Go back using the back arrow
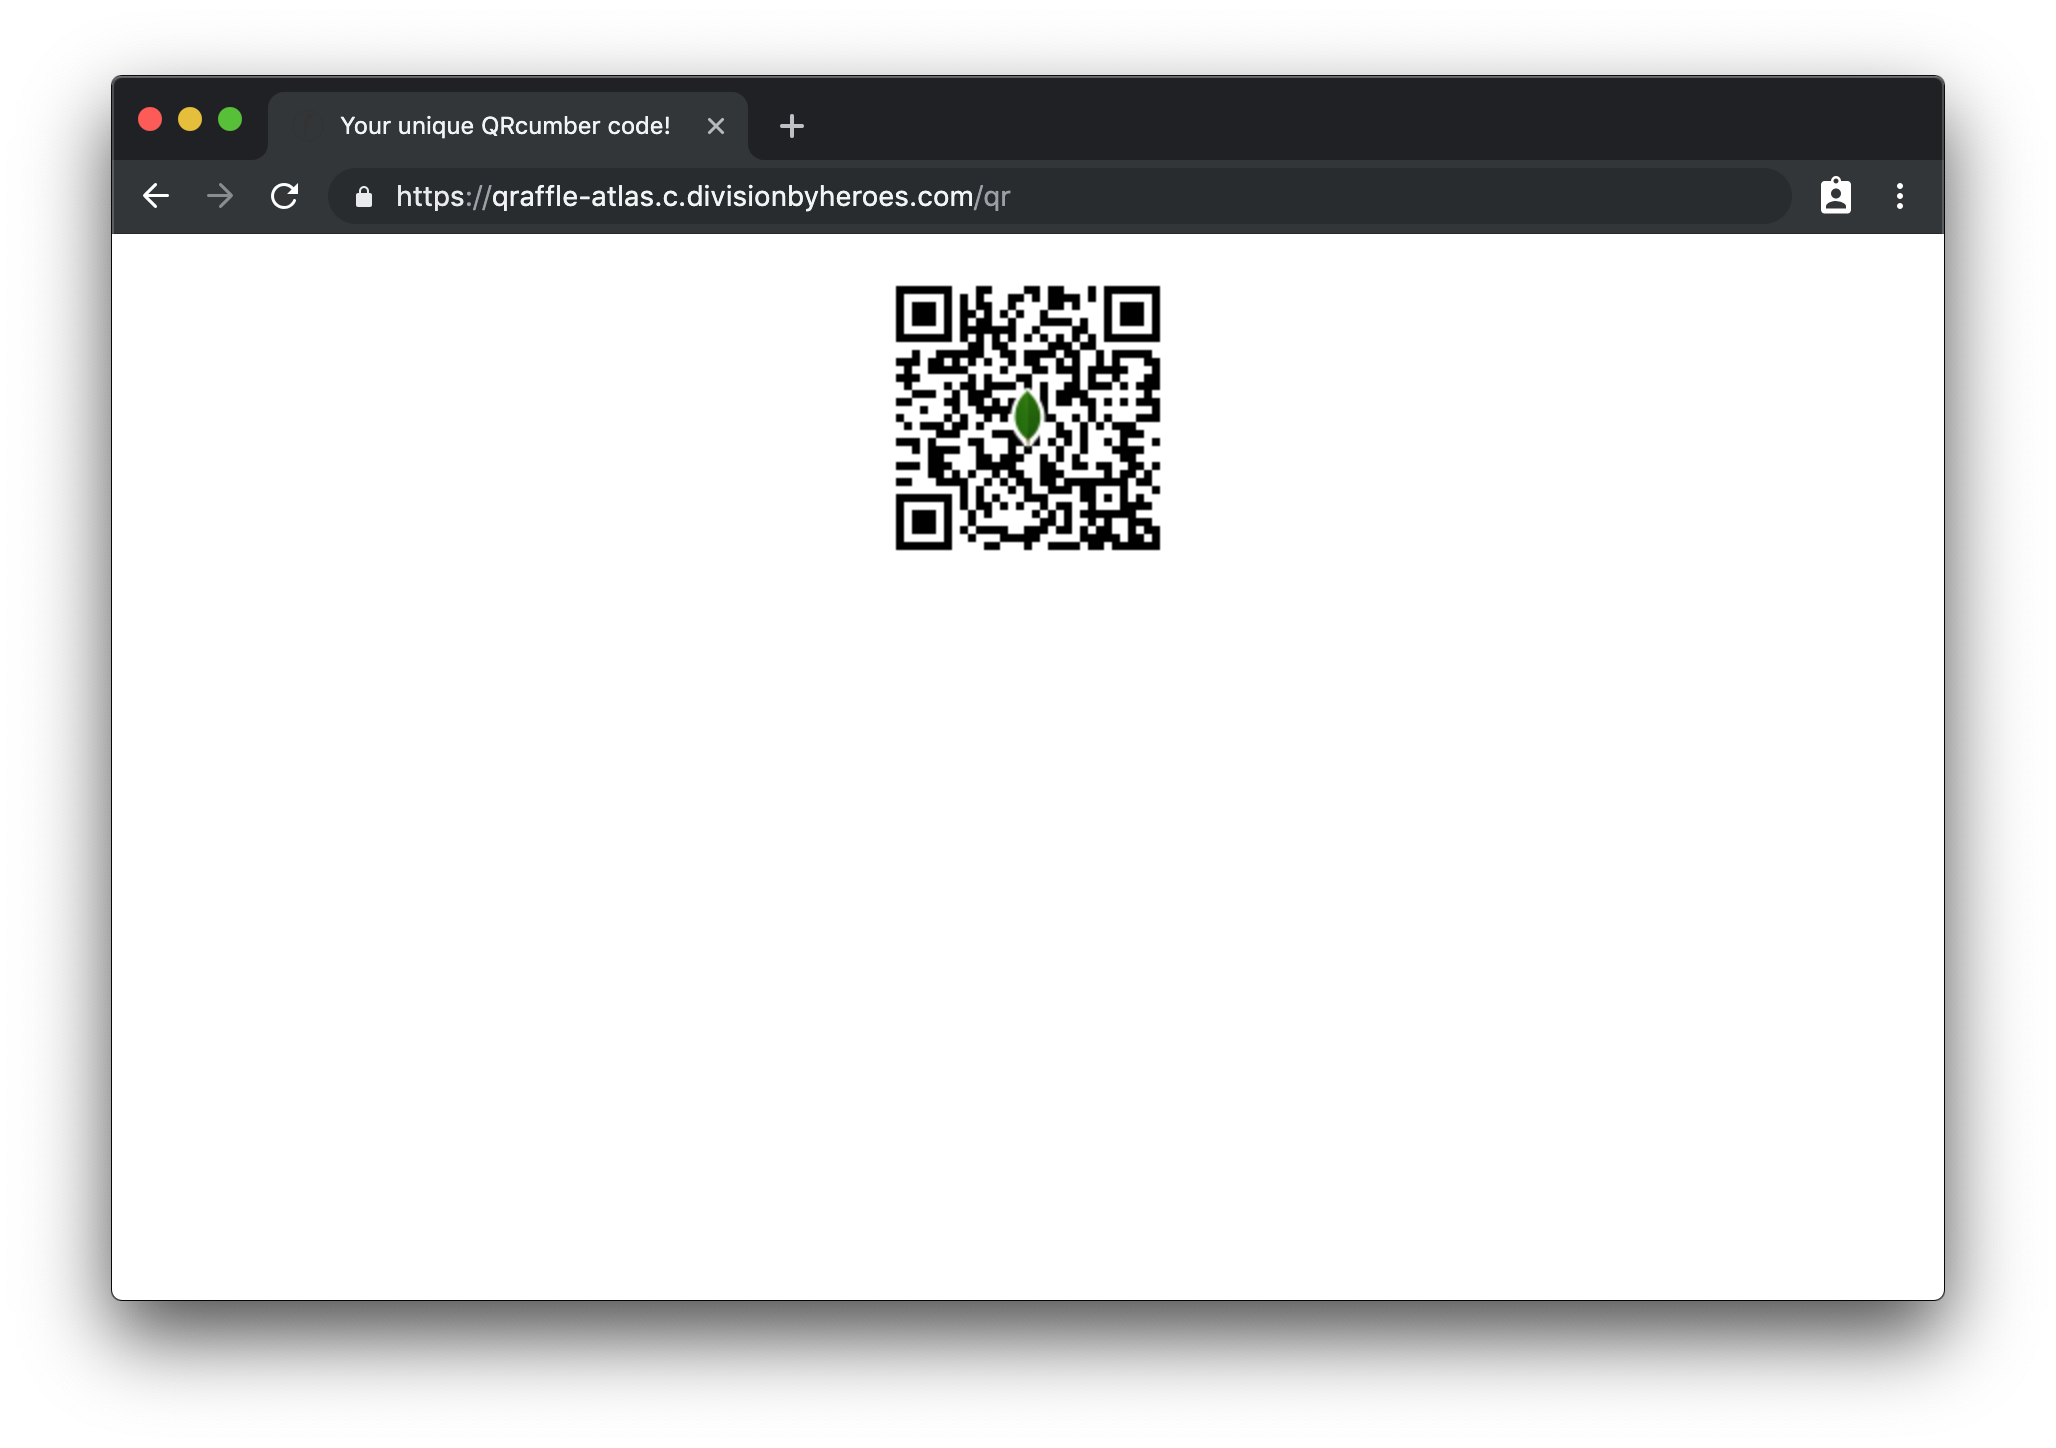The image size is (2056, 1448). click(156, 196)
